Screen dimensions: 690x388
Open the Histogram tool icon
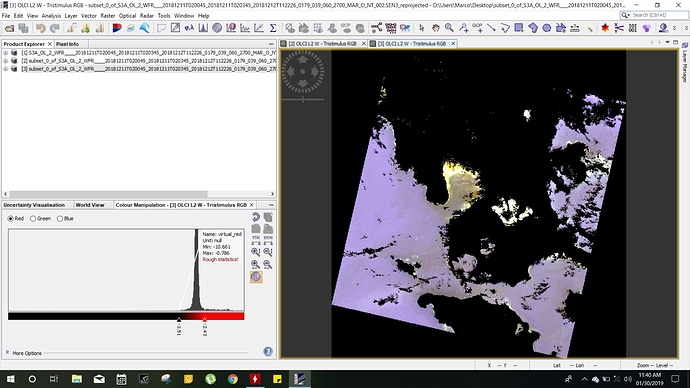coord(203,28)
